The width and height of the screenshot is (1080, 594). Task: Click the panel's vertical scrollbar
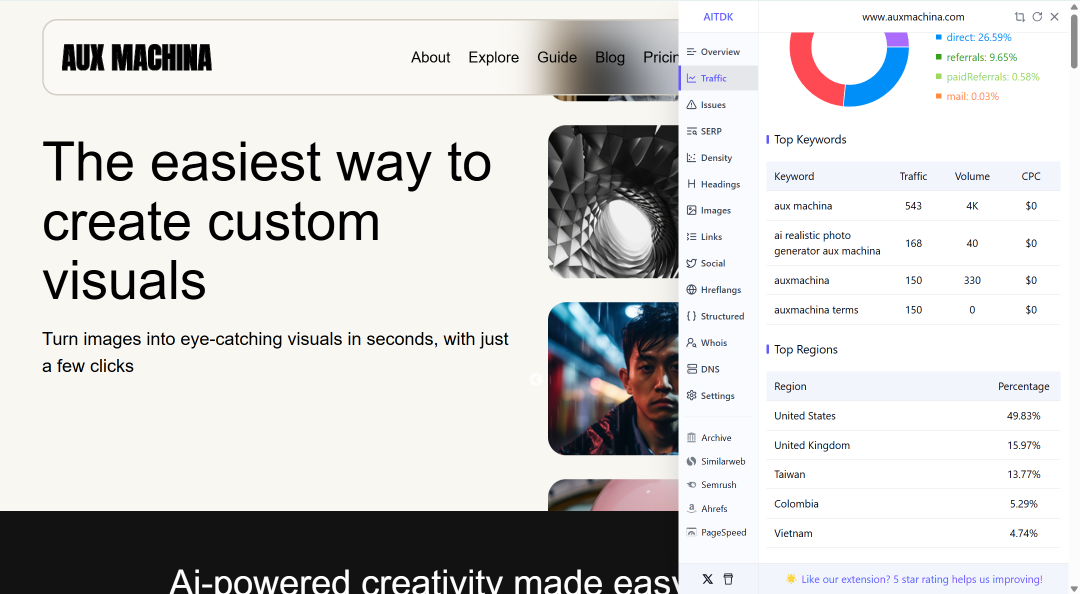tap(1074, 41)
